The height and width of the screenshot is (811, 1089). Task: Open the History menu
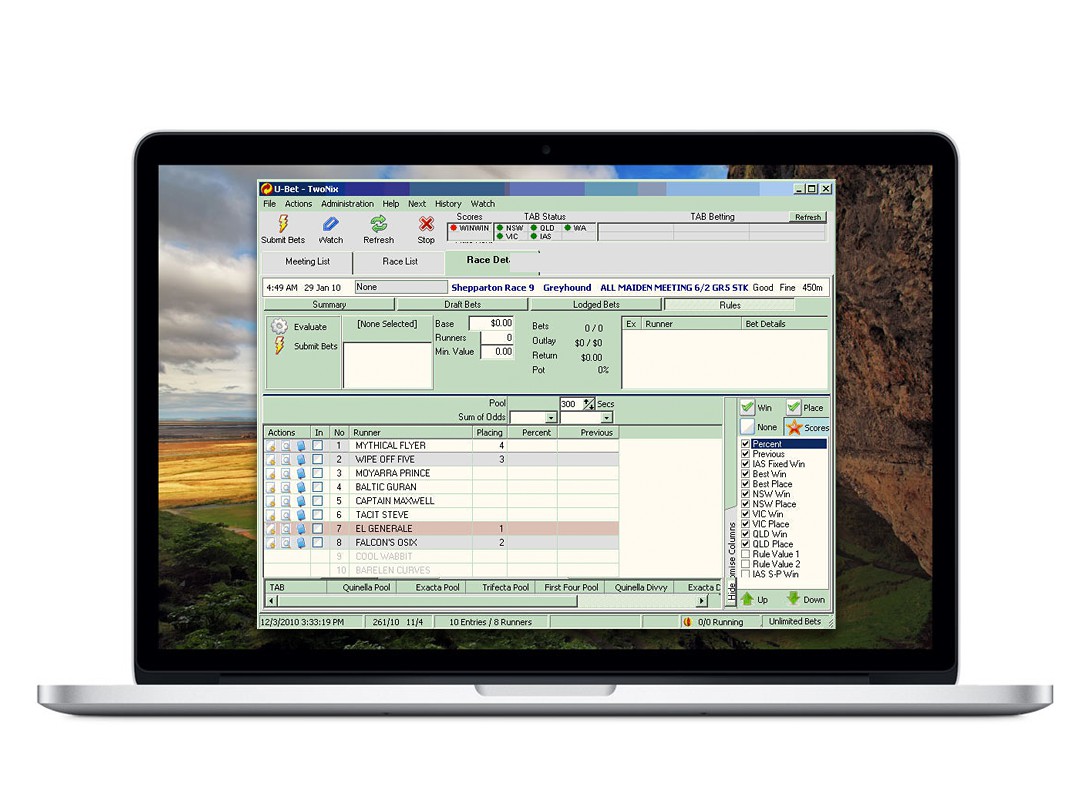tap(448, 203)
